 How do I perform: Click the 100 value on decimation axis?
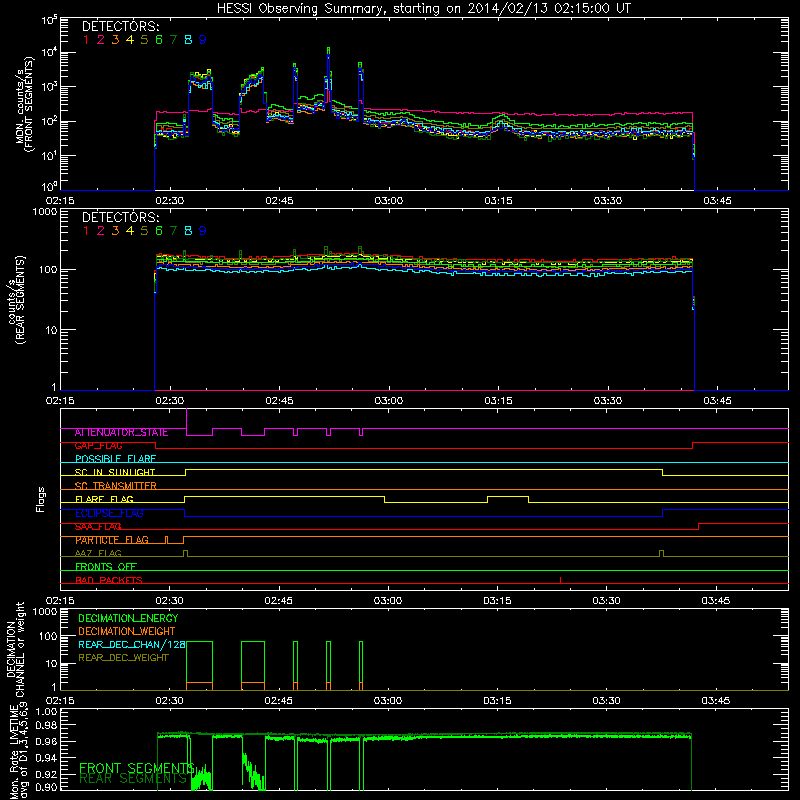47,637
